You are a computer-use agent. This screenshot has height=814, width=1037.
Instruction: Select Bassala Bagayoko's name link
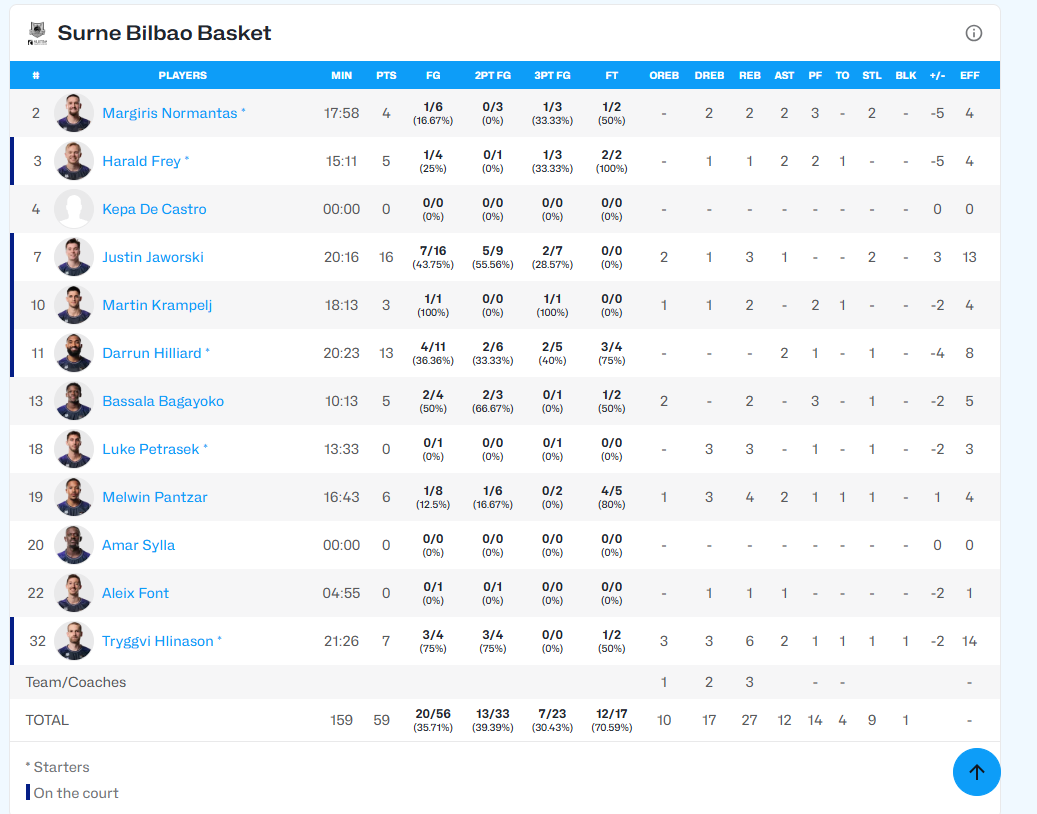(x=163, y=401)
